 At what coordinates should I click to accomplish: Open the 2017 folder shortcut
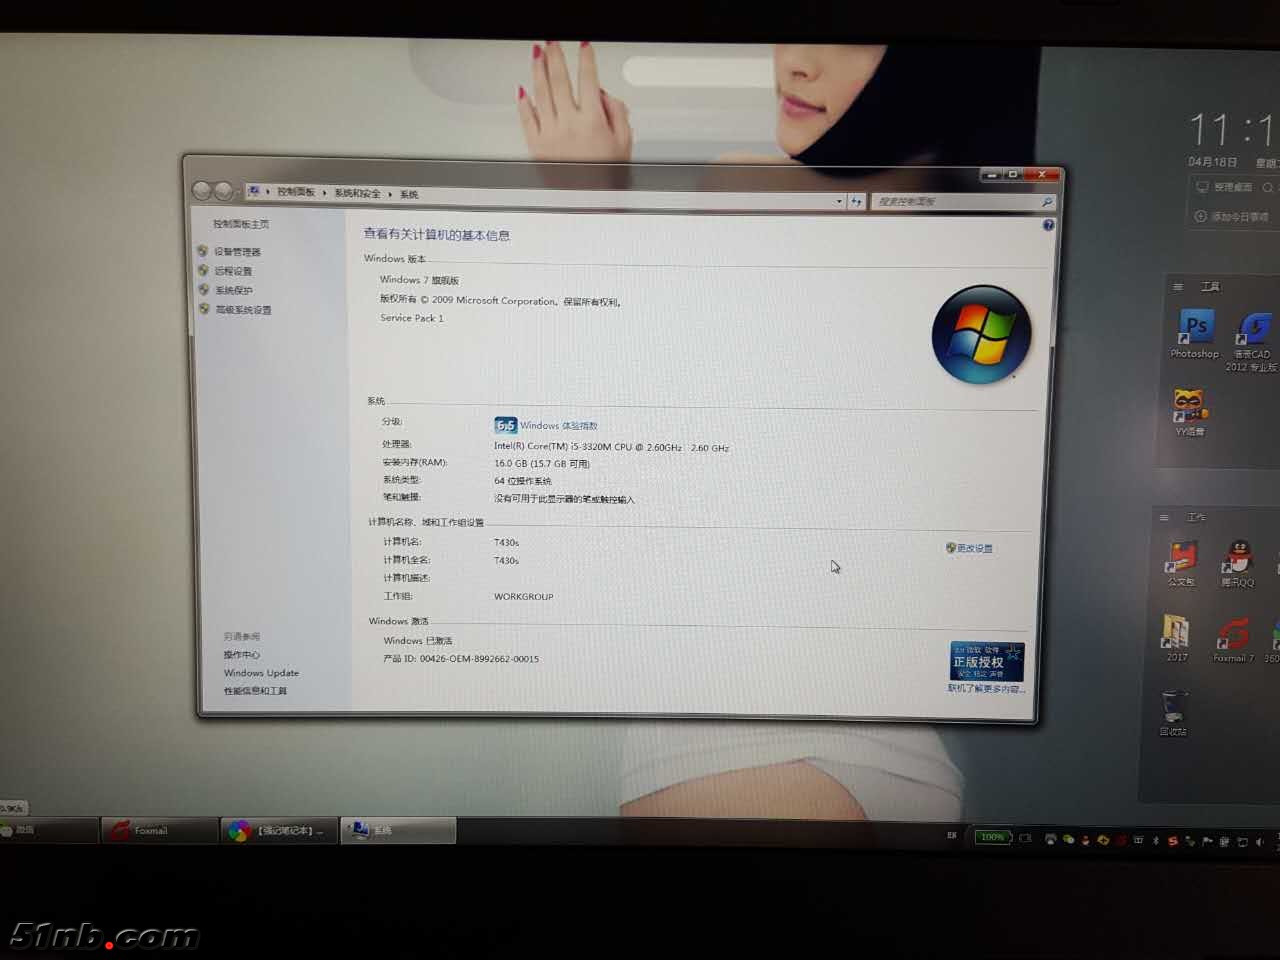click(1176, 634)
